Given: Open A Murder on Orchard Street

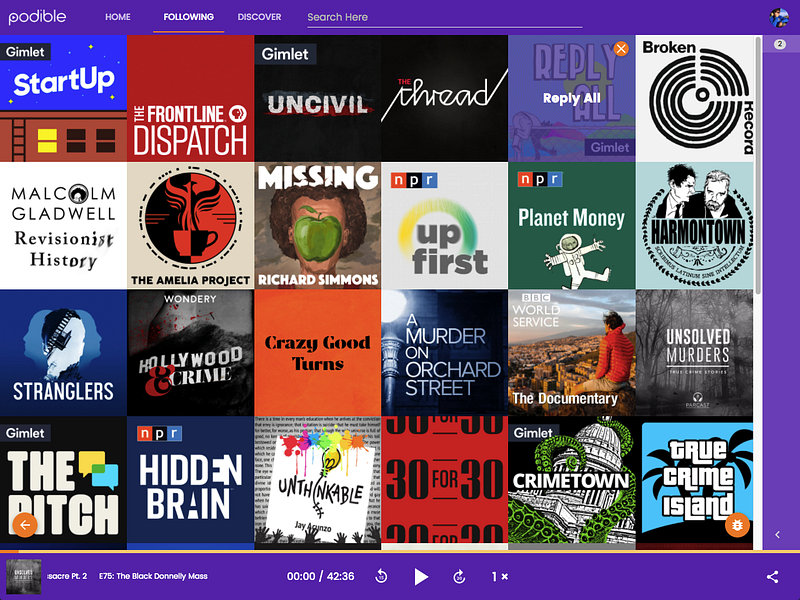Looking at the screenshot, I should pos(444,353).
